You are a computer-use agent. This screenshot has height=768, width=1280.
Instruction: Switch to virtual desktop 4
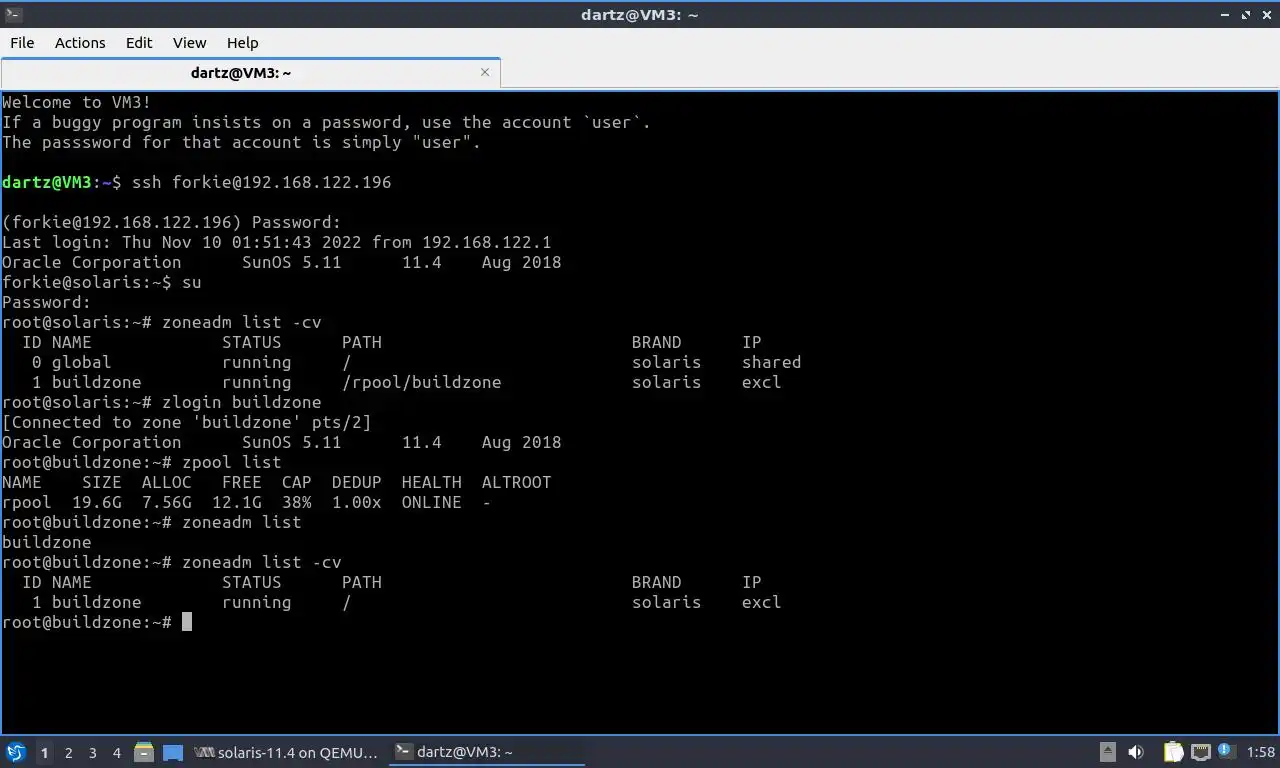click(116, 752)
